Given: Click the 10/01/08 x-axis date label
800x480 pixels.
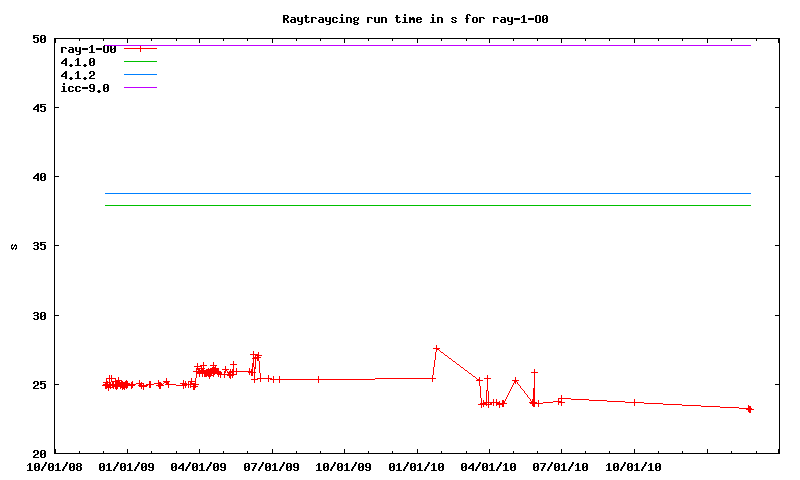Looking at the screenshot, I should click(54, 466).
